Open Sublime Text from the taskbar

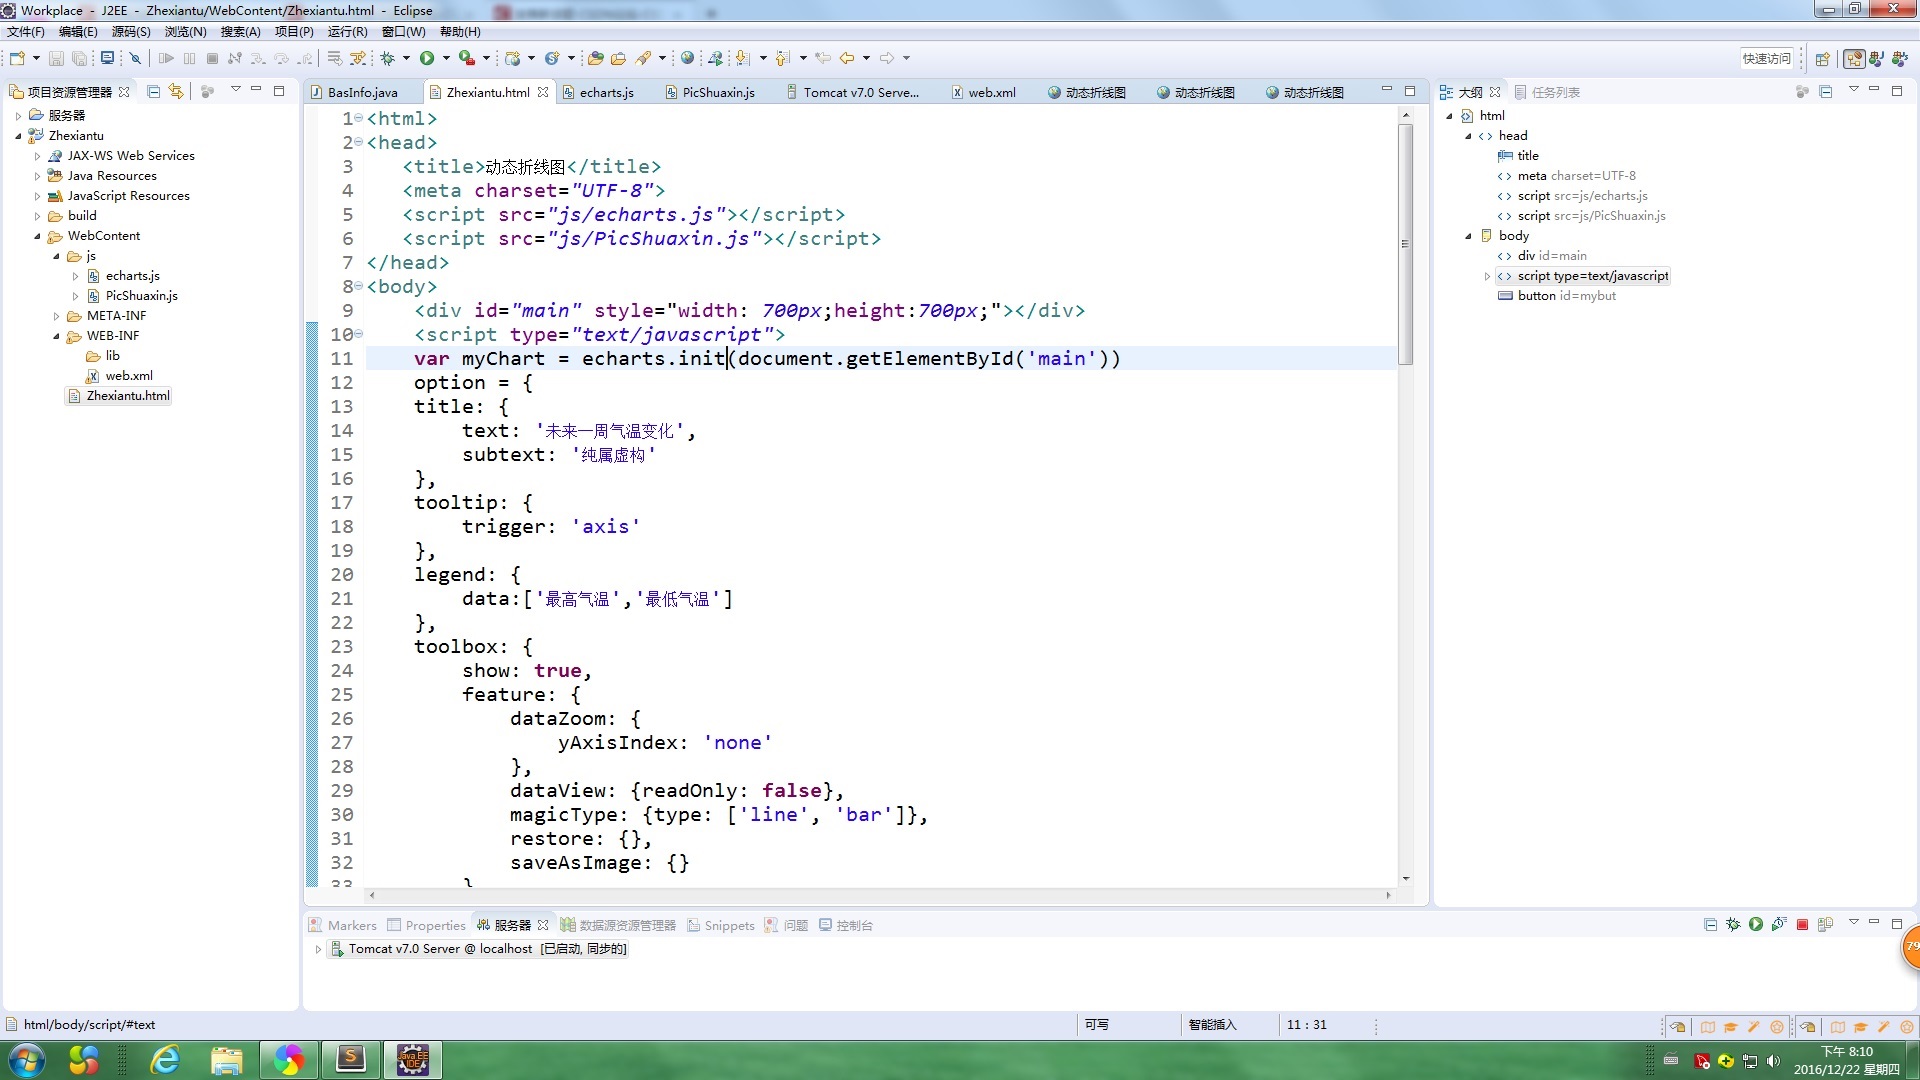tap(351, 1060)
